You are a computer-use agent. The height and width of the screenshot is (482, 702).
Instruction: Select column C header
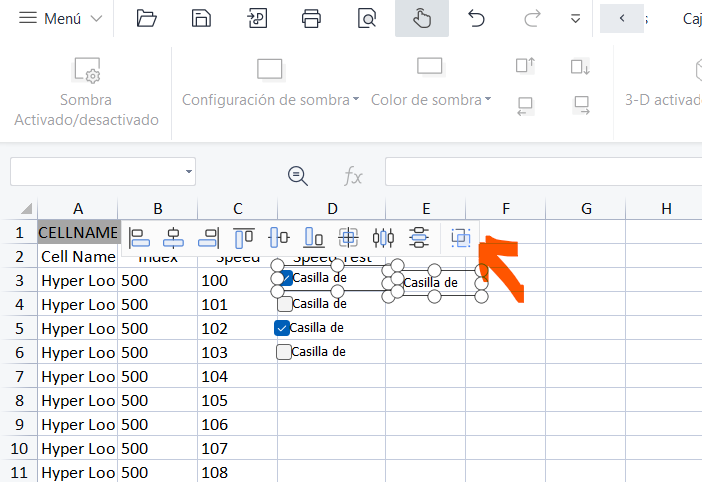coord(238,209)
